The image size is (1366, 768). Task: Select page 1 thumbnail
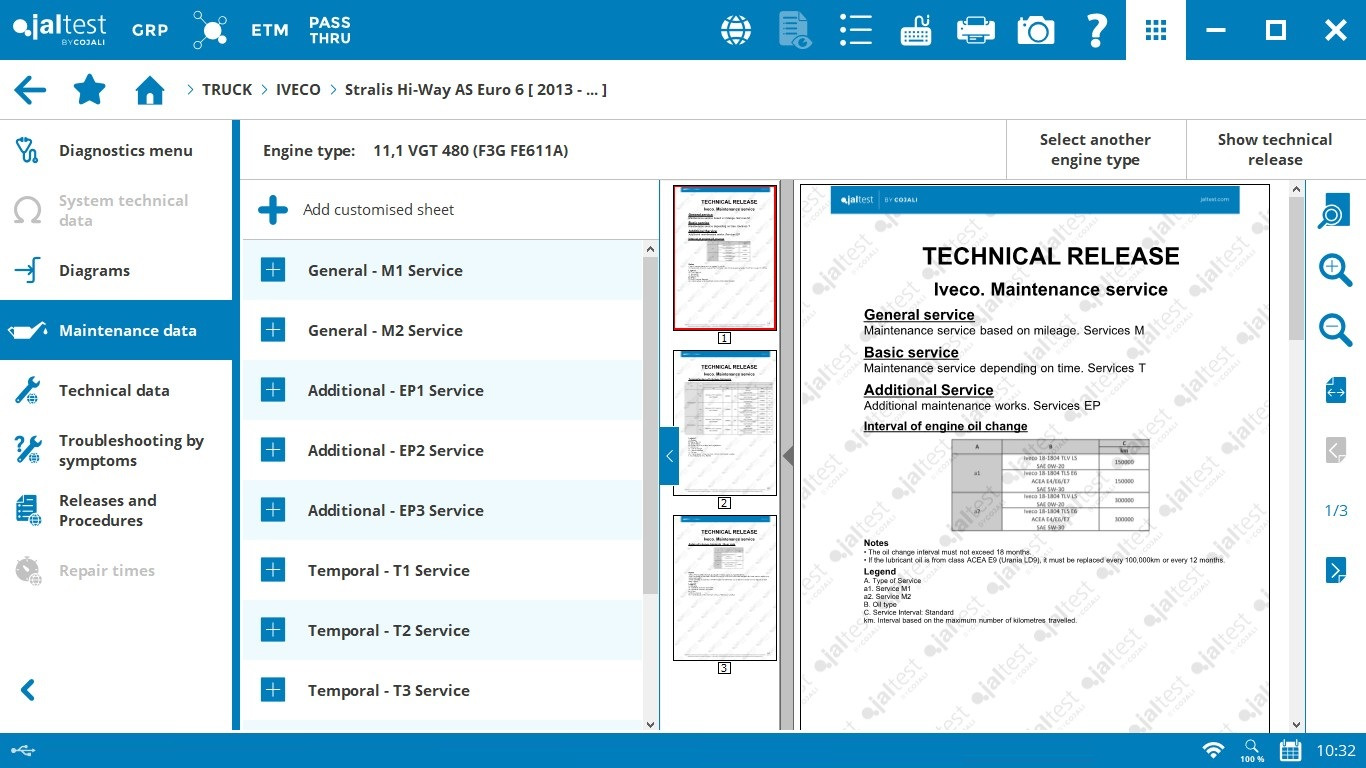pyautogui.click(x=725, y=257)
